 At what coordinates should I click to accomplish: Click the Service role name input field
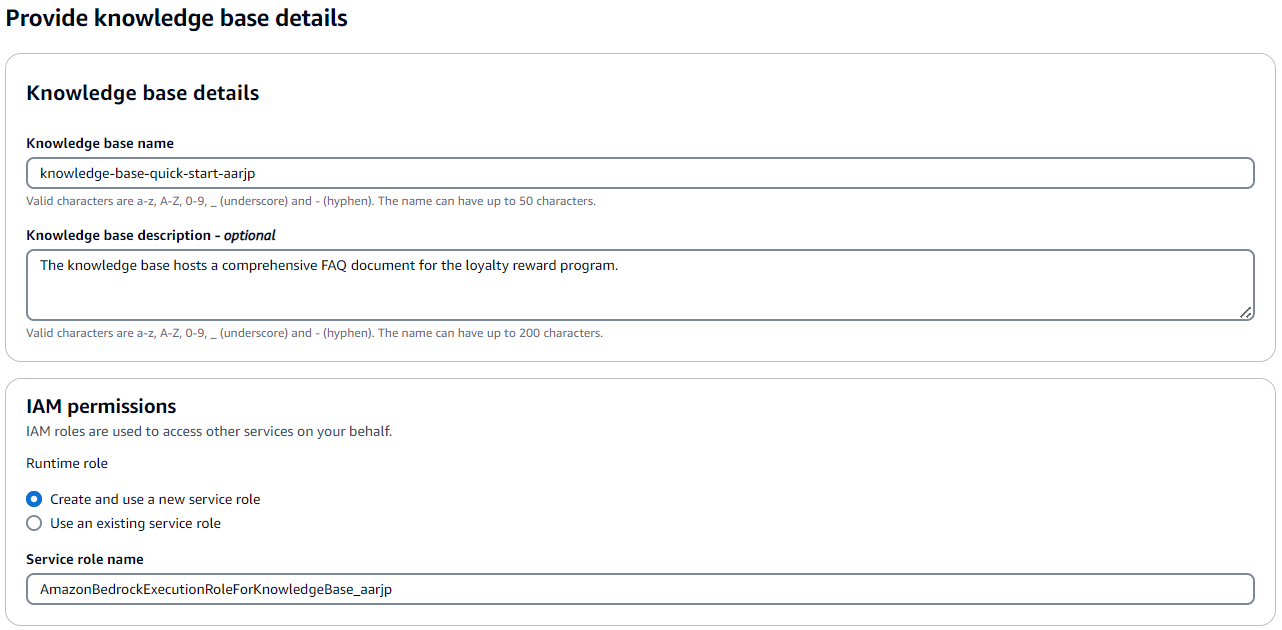click(x=640, y=589)
